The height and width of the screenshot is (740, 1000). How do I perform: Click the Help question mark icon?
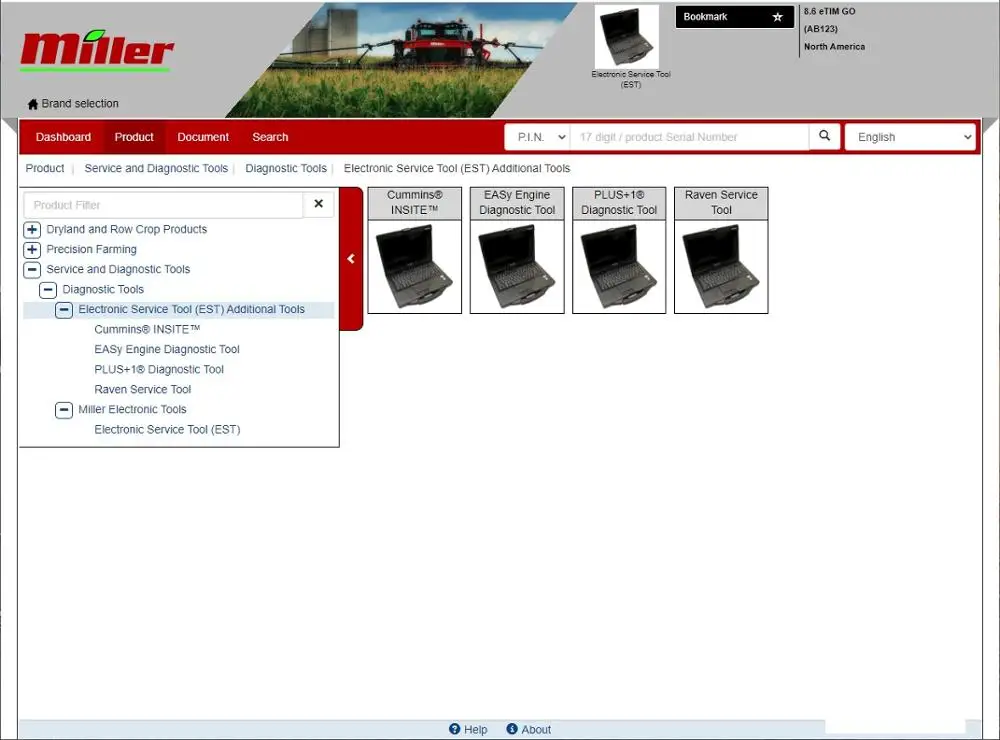pyautogui.click(x=455, y=729)
